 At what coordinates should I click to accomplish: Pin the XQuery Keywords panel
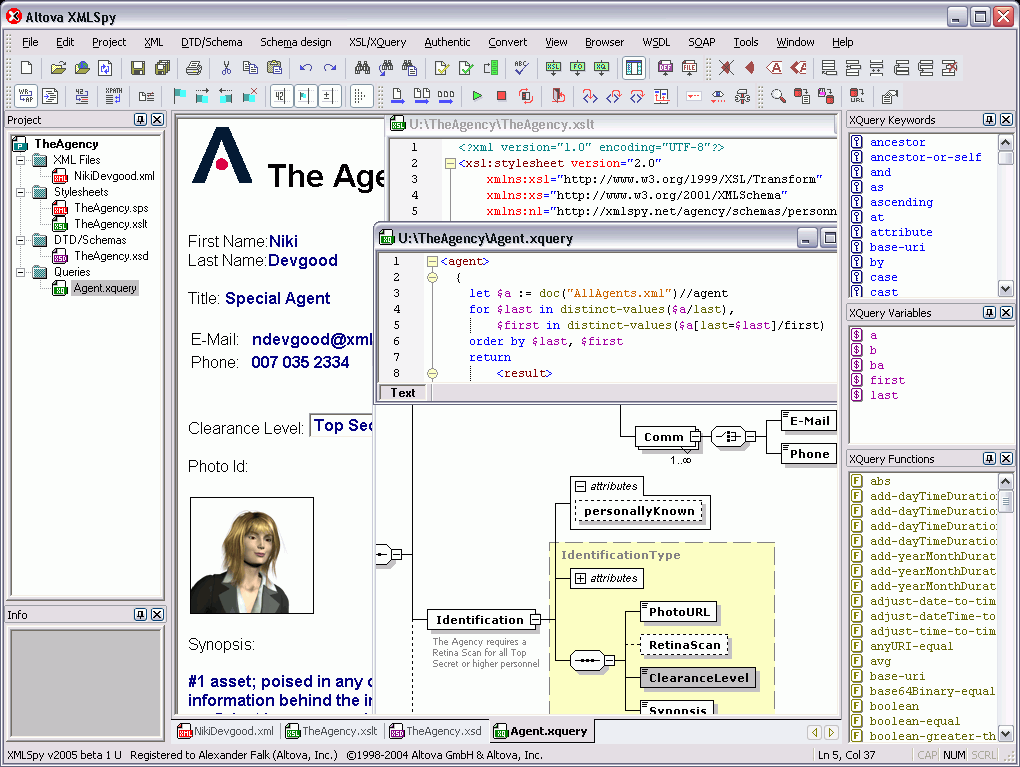pyautogui.click(x=989, y=120)
